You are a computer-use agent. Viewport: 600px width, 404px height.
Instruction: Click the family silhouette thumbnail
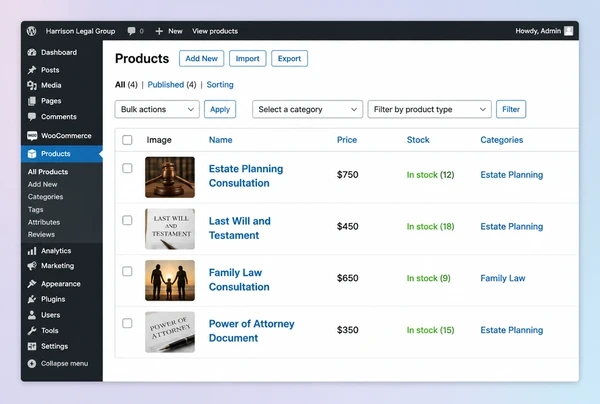coord(170,280)
